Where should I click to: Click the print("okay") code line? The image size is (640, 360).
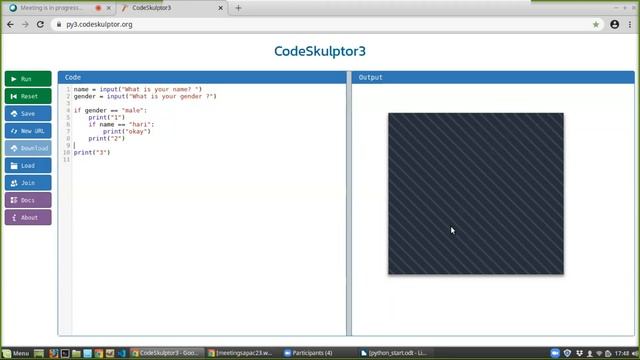tap(127, 131)
